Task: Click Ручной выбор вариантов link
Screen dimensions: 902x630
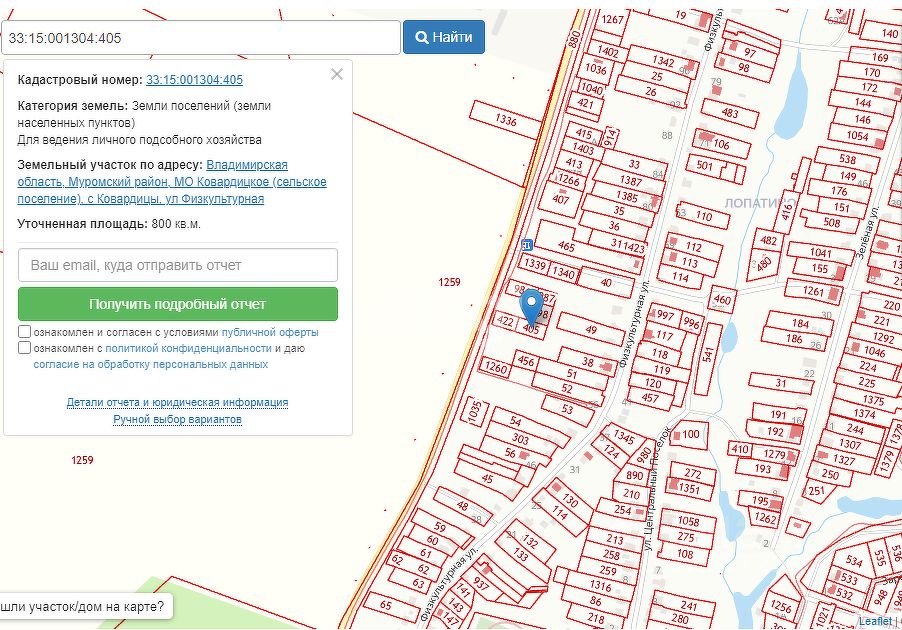Action: point(177,419)
